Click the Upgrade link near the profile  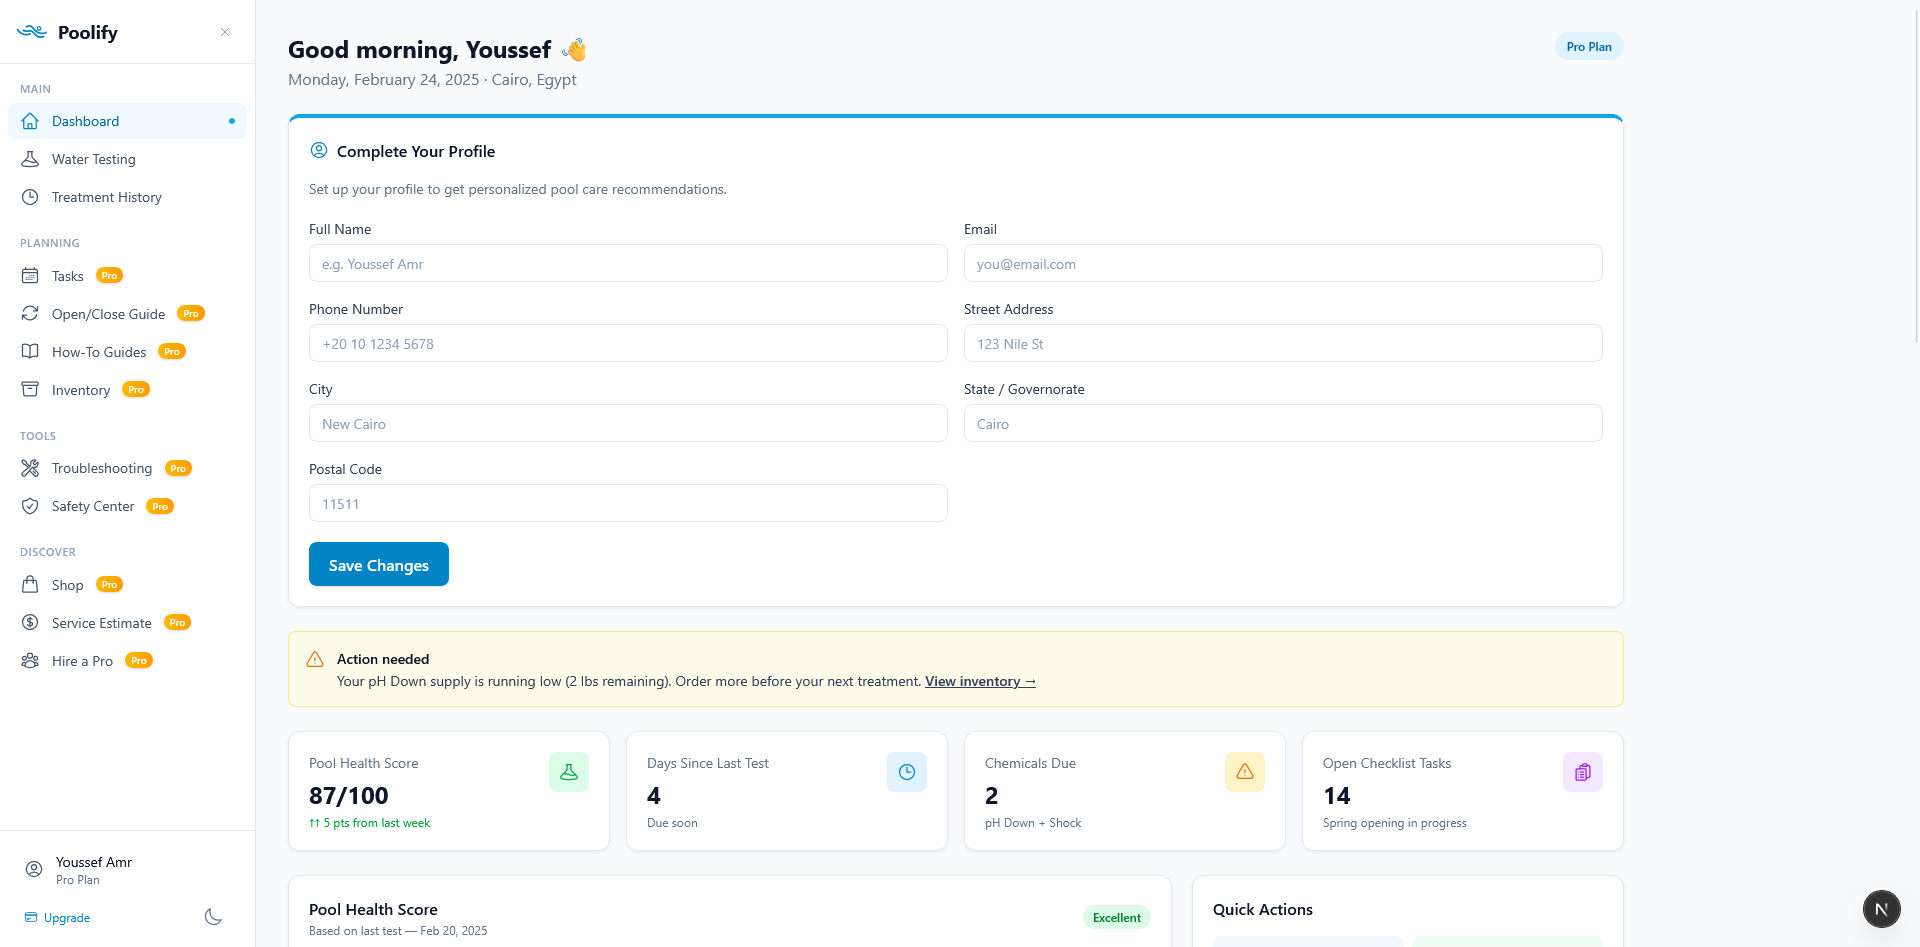tap(67, 917)
